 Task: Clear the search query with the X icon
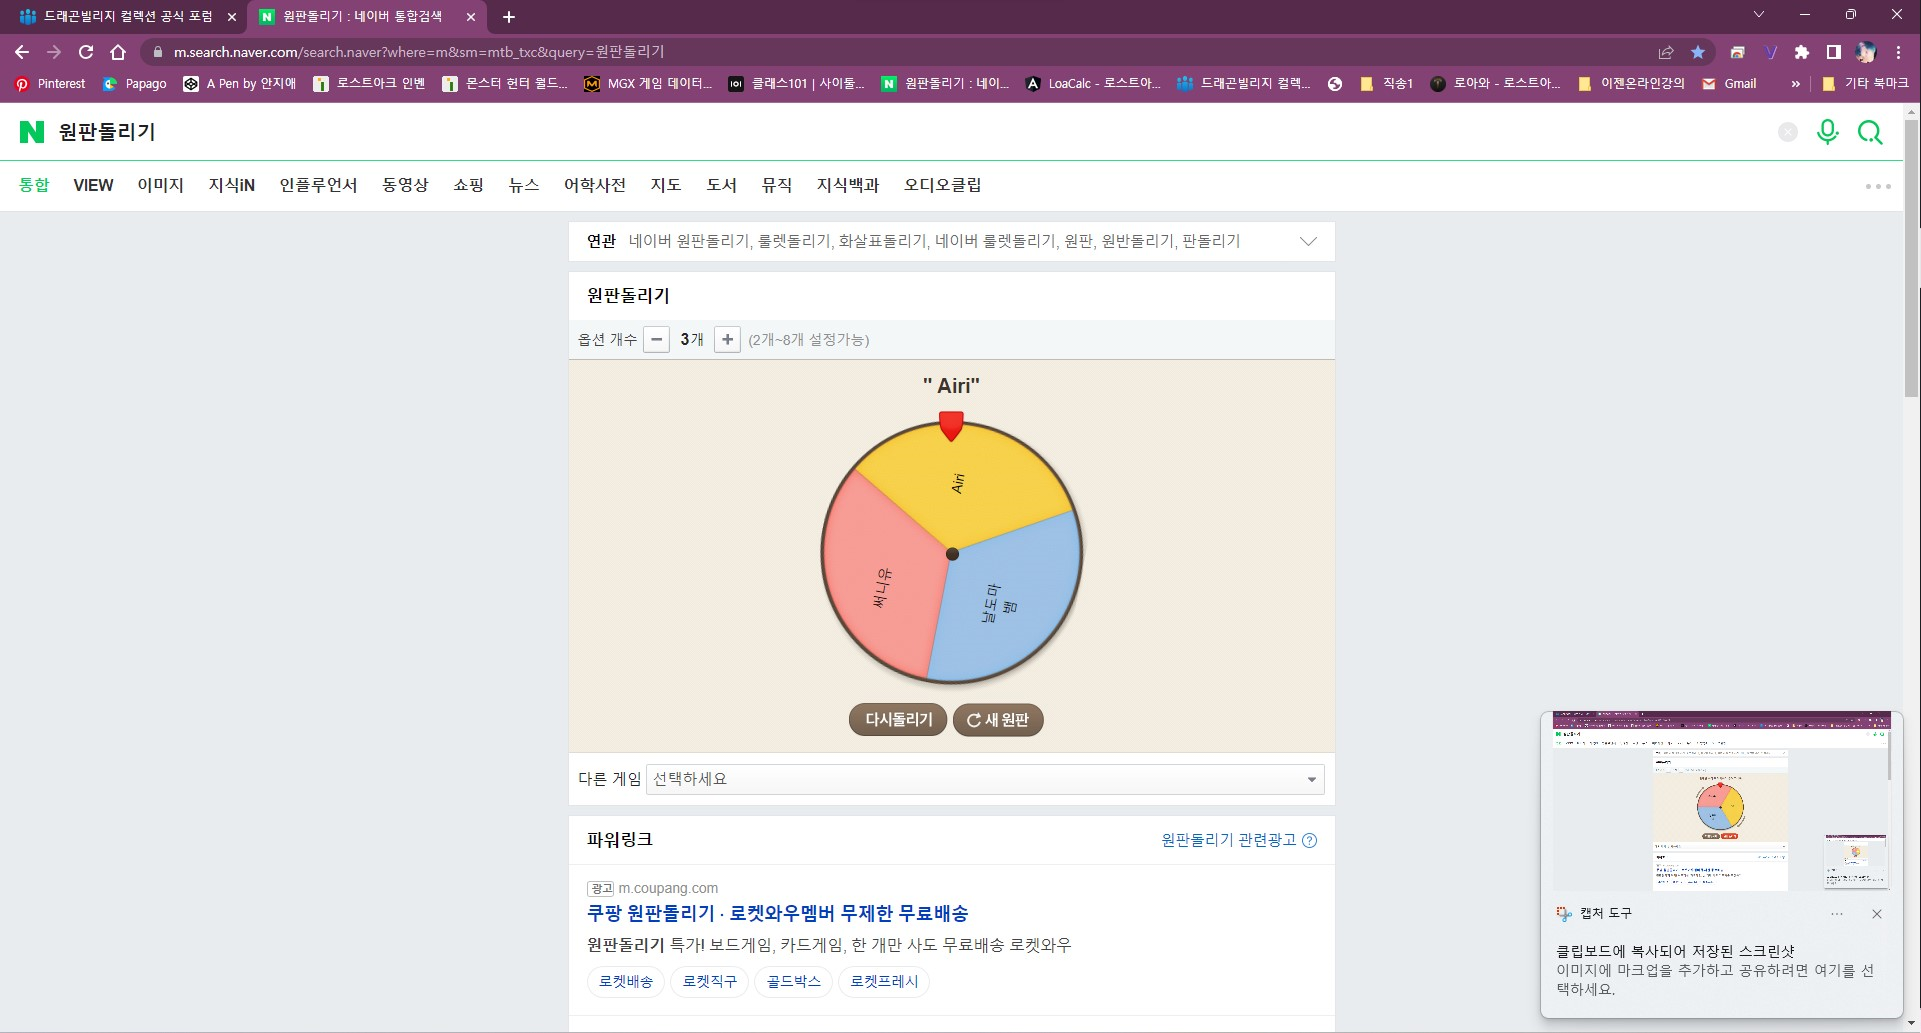[1788, 132]
